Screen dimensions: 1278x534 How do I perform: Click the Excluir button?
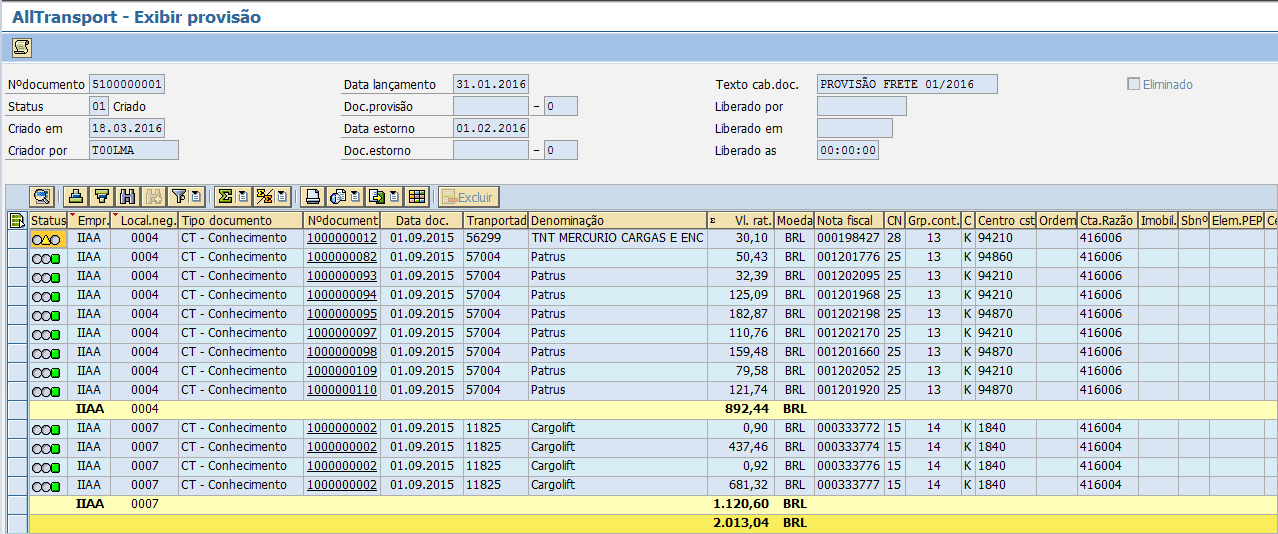tap(468, 197)
